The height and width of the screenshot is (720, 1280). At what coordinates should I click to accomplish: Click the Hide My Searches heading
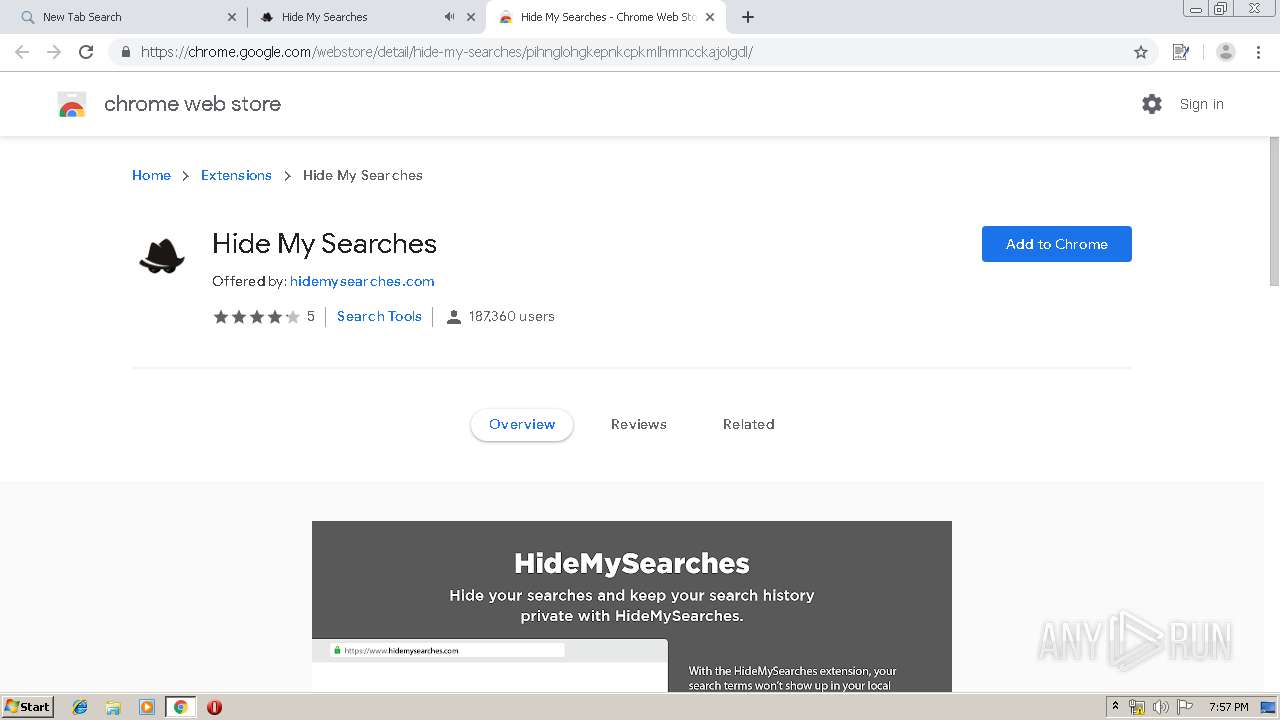(x=324, y=244)
